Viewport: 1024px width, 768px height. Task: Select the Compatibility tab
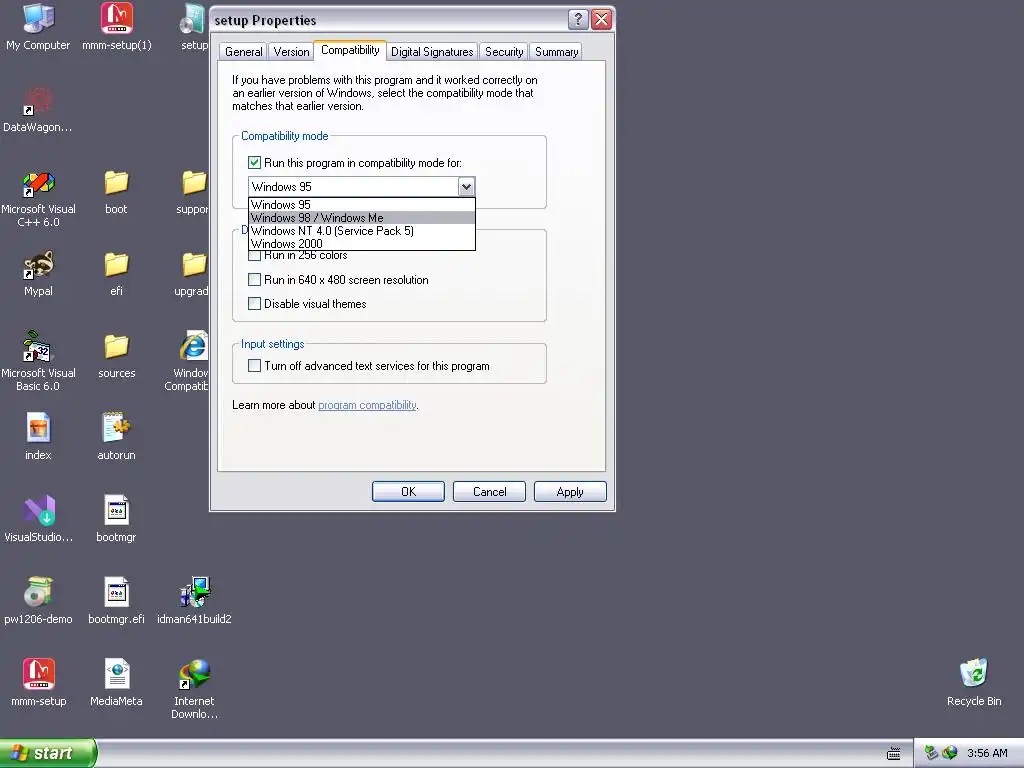[350, 50]
